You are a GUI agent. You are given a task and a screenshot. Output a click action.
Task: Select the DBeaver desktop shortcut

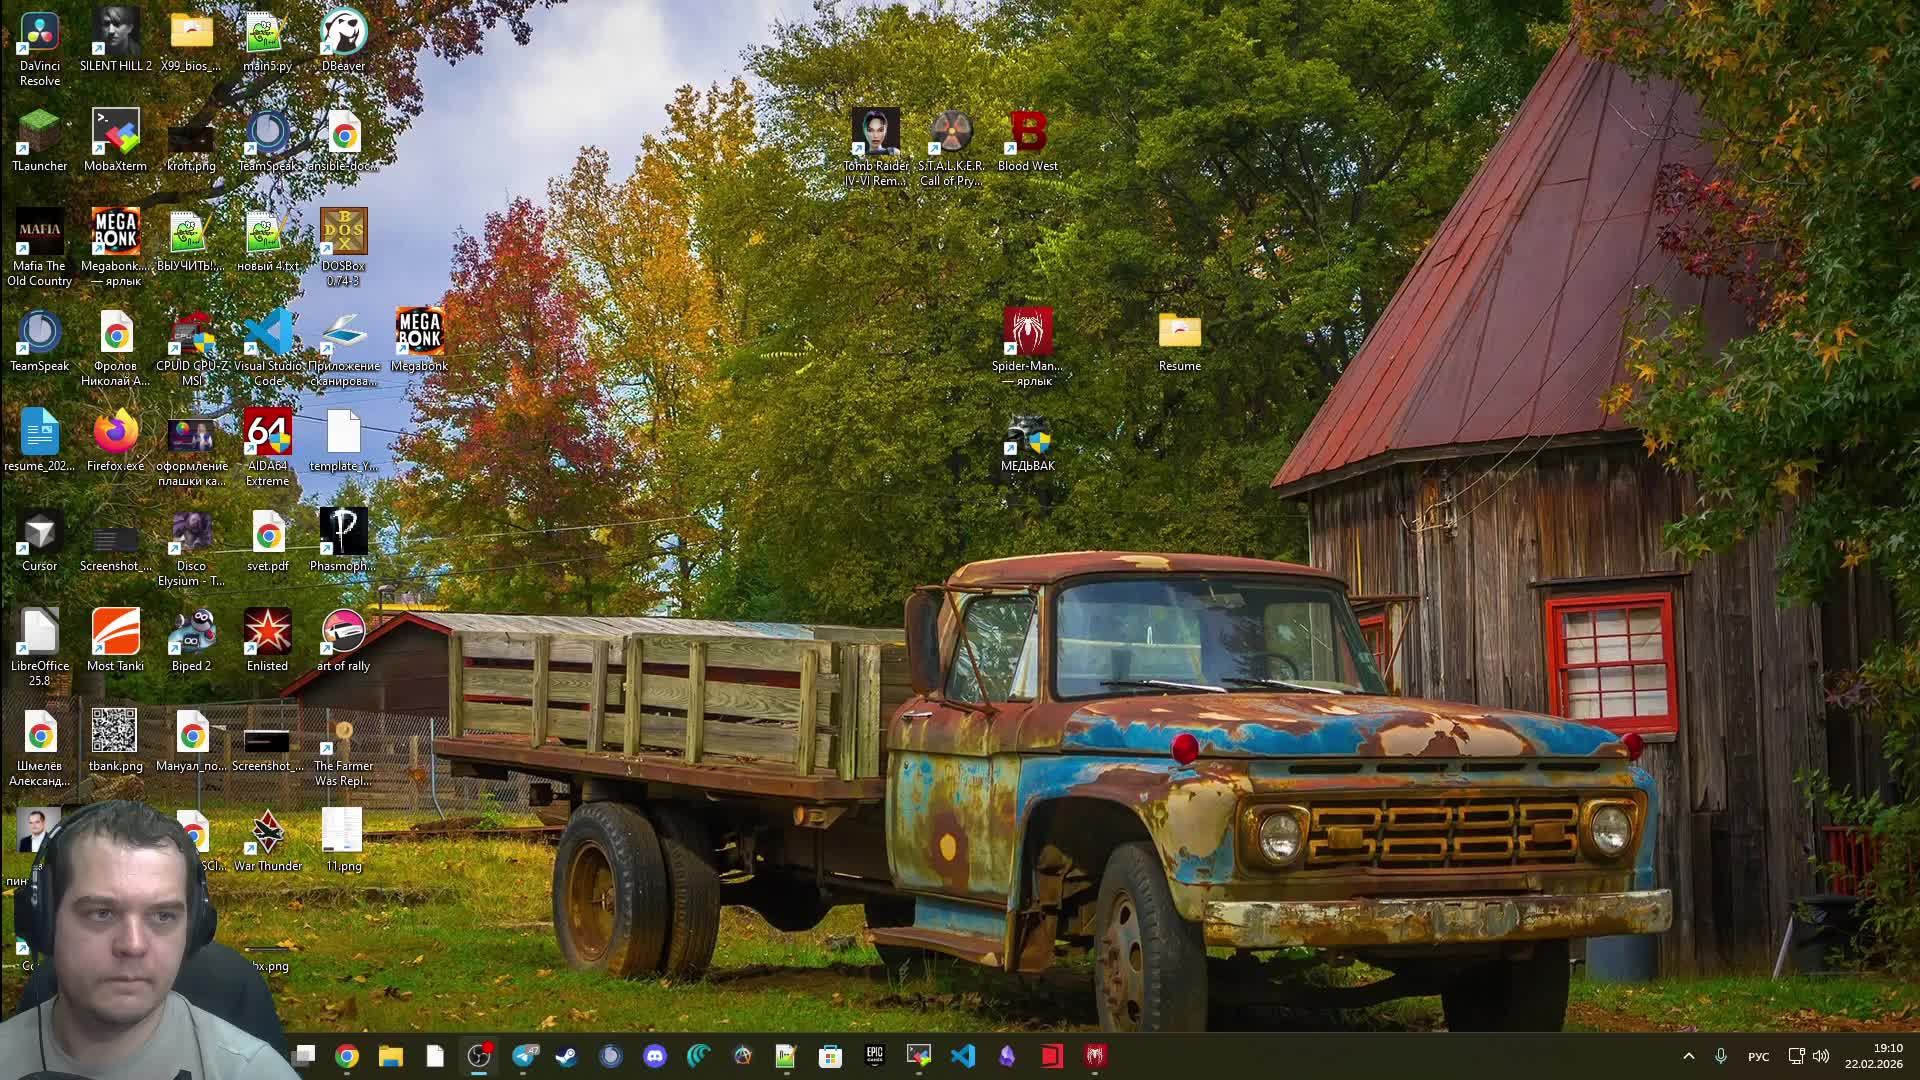click(x=343, y=34)
